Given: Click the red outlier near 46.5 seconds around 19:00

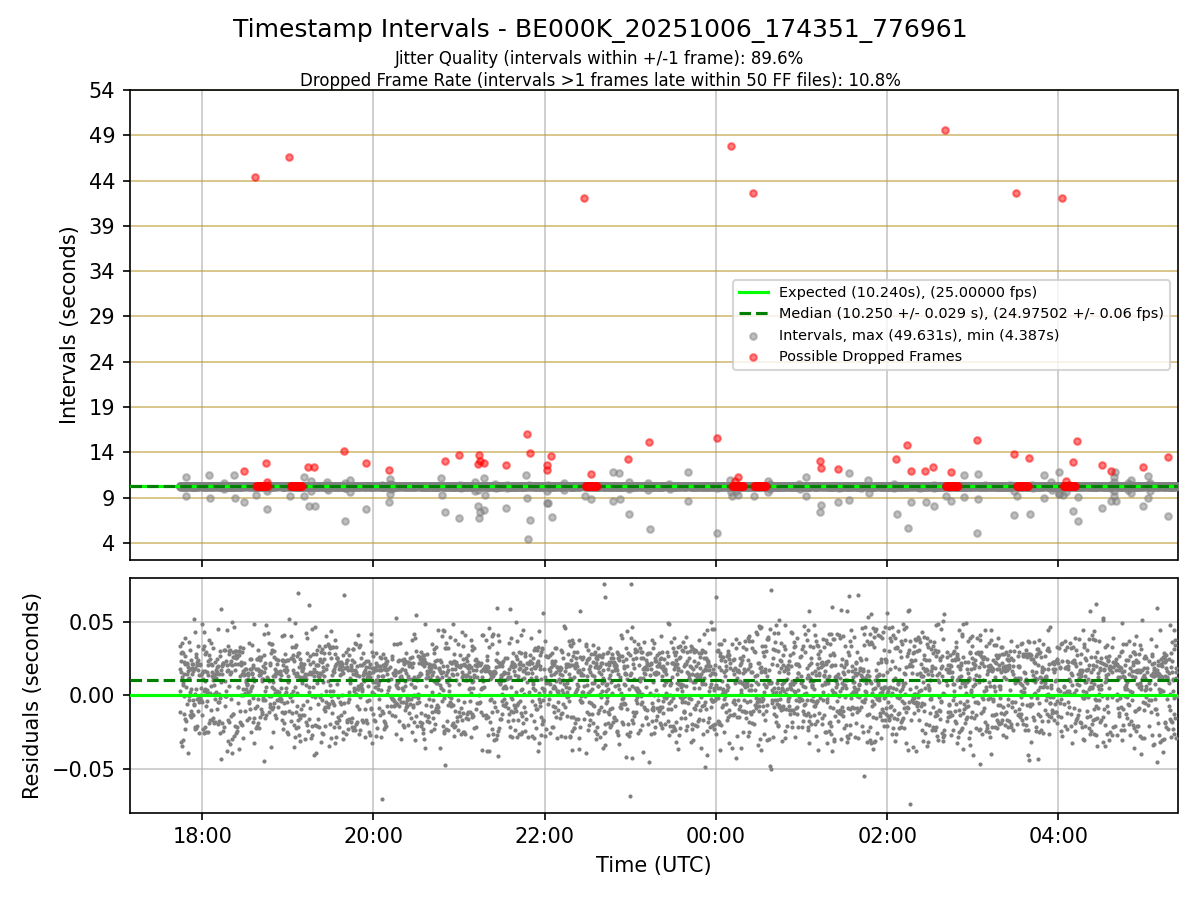Looking at the screenshot, I should coord(289,157).
